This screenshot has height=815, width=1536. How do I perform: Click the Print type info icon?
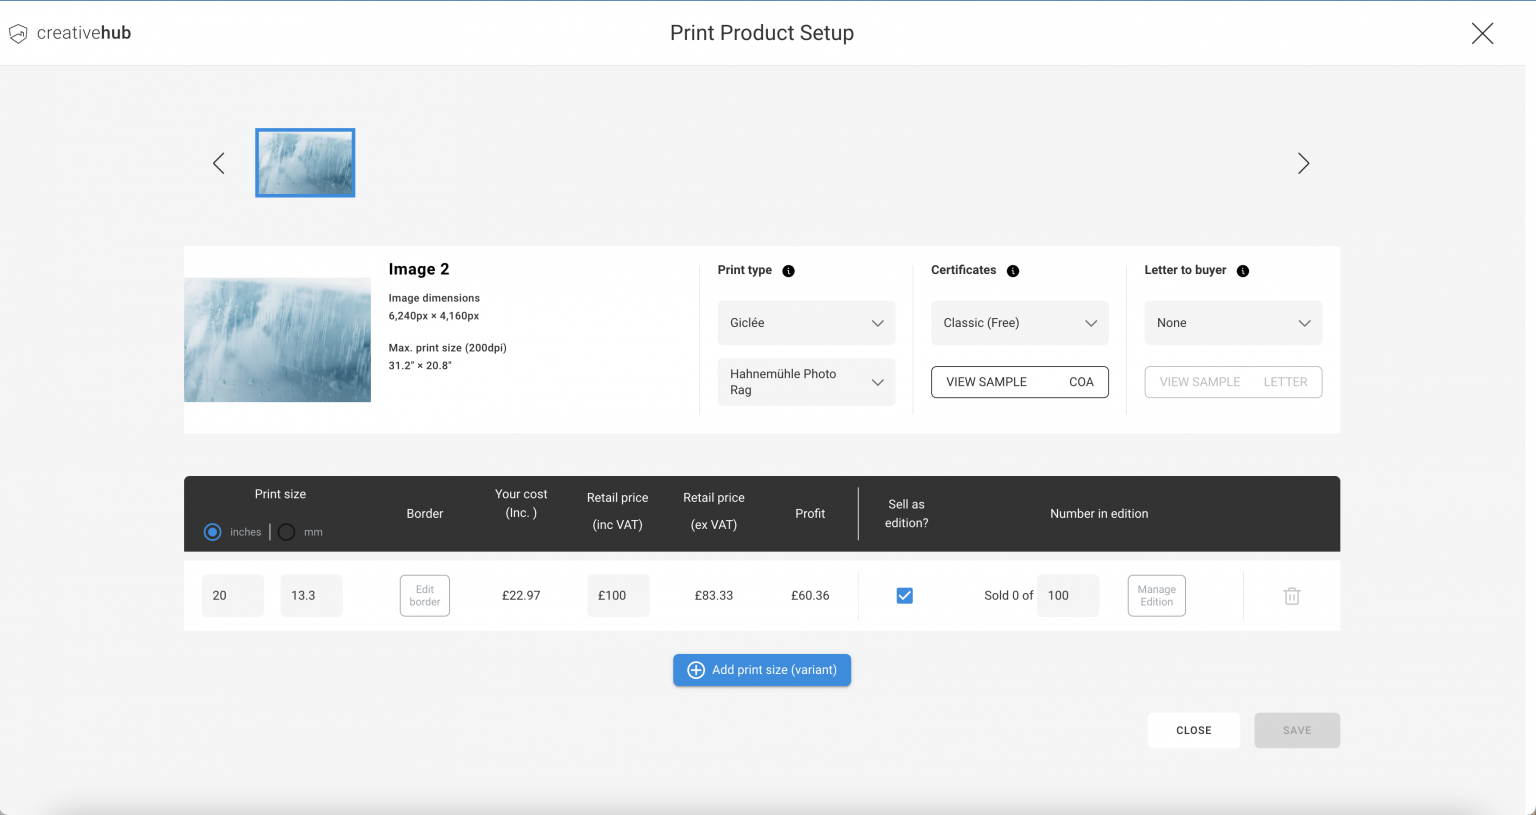click(x=788, y=271)
